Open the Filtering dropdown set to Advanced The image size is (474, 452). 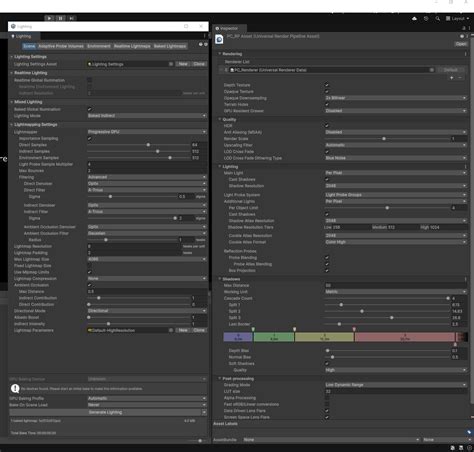click(x=147, y=177)
